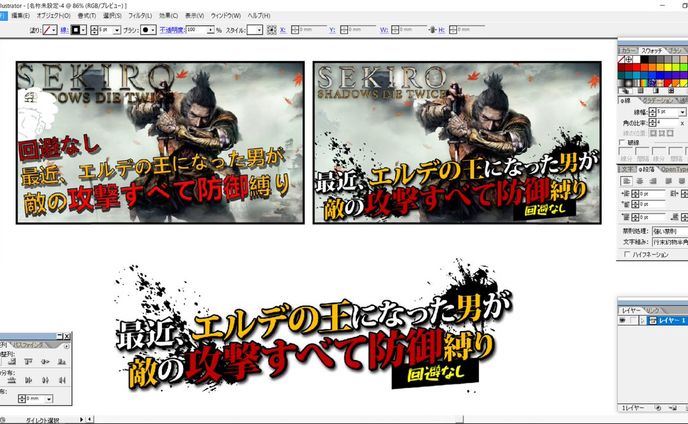
Task: Open the オブジェクト(O) menu
Action: (x=54, y=16)
